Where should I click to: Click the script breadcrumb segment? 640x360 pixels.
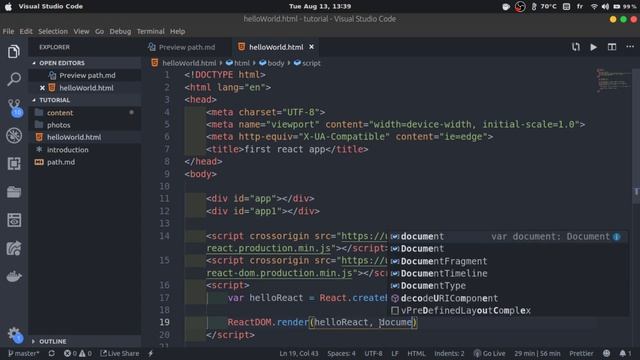307,63
